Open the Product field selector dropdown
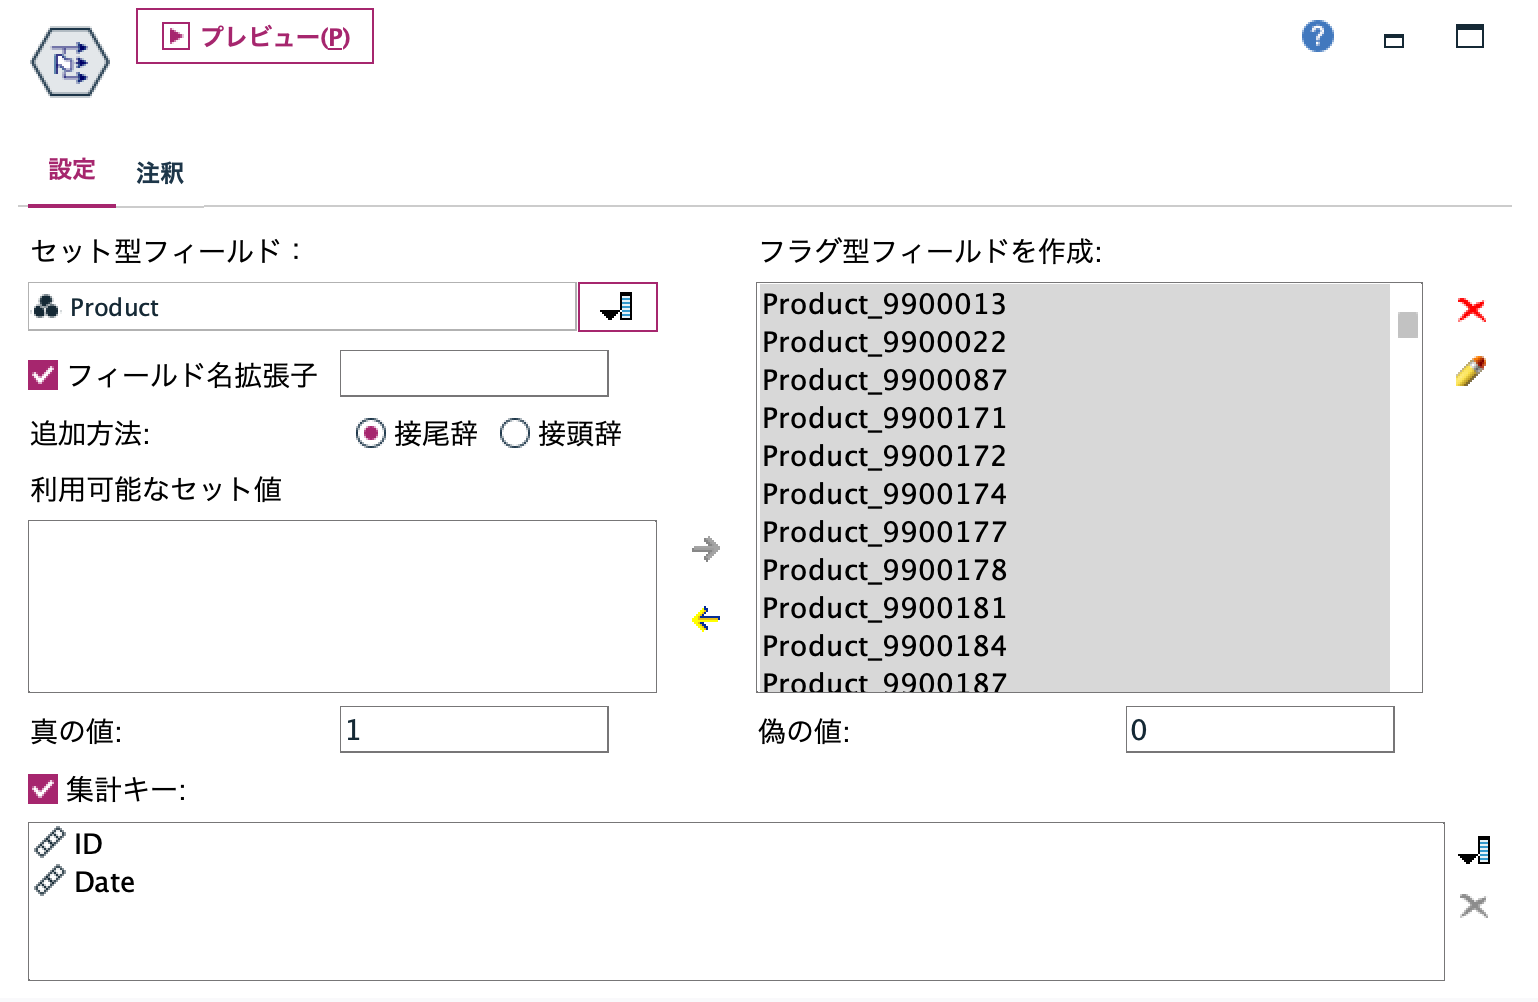The width and height of the screenshot is (1538, 1002). click(617, 307)
